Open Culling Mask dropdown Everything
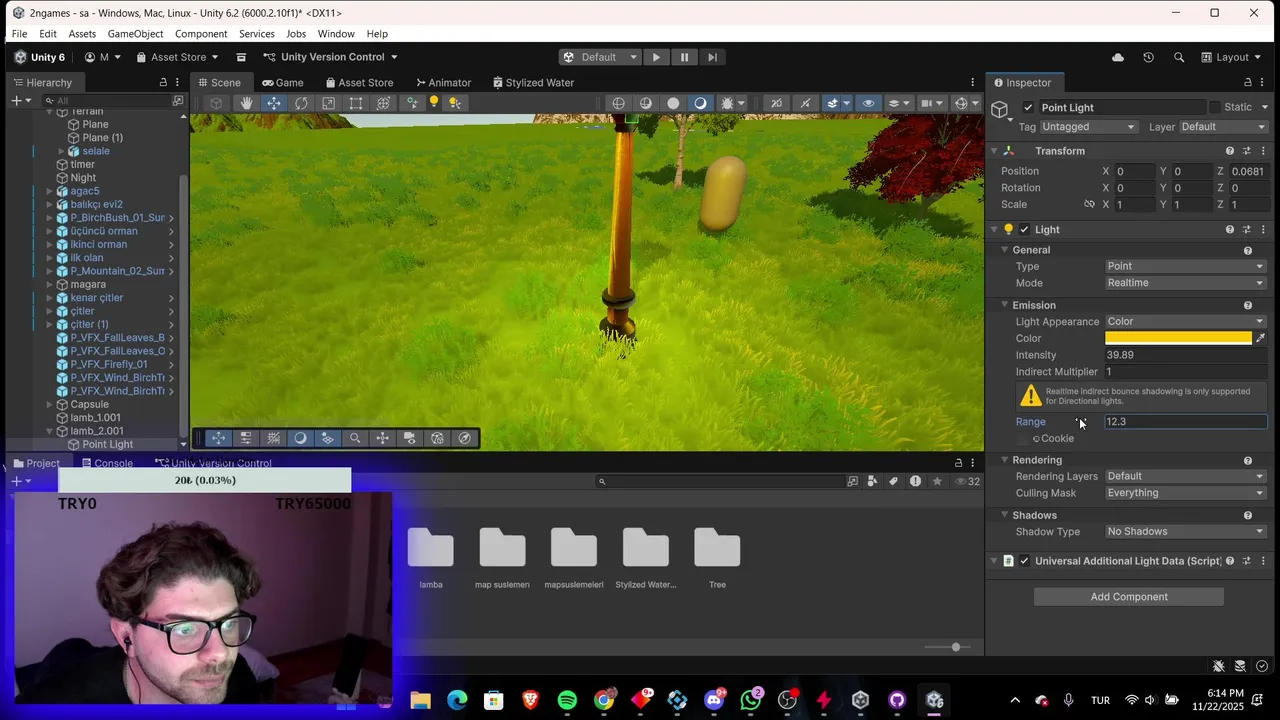This screenshot has height=720, width=1280. [1185, 493]
